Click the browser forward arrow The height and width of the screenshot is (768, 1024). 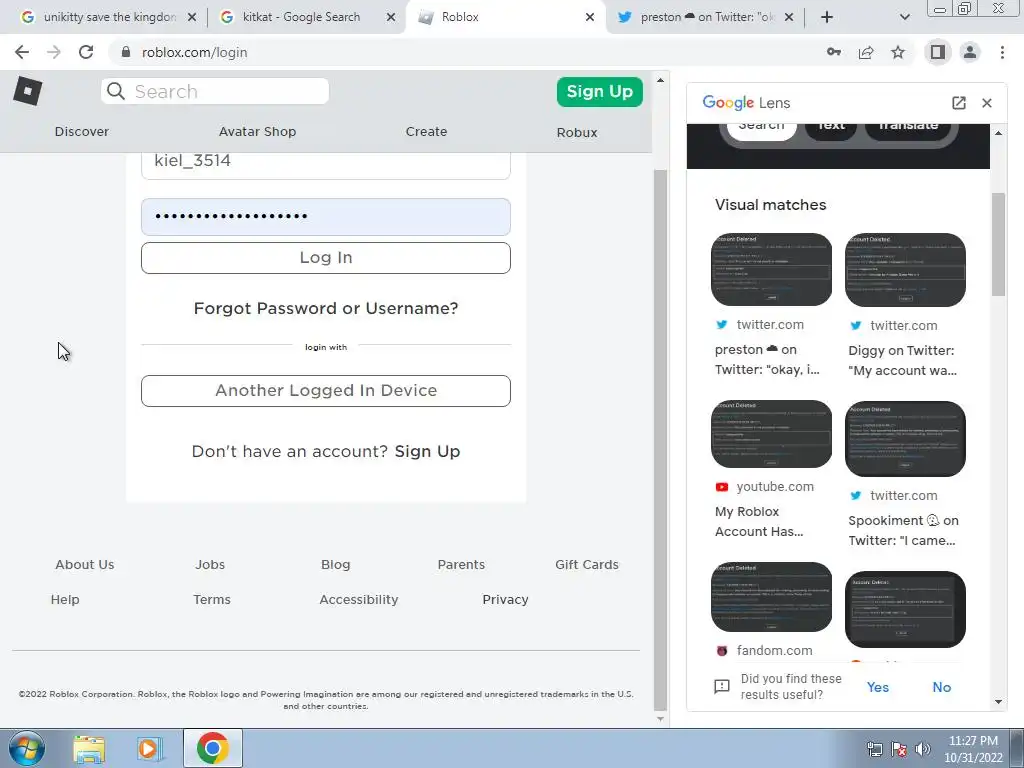[x=54, y=52]
